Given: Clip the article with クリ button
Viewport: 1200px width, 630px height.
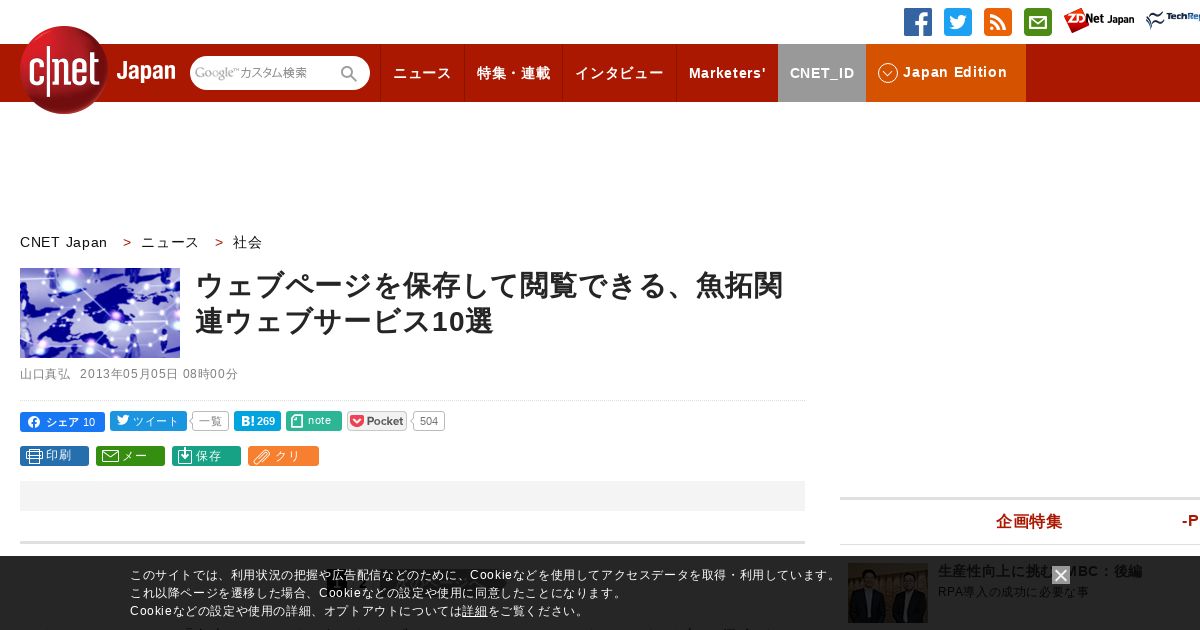Looking at the screenshot, I should coord(283,456).
